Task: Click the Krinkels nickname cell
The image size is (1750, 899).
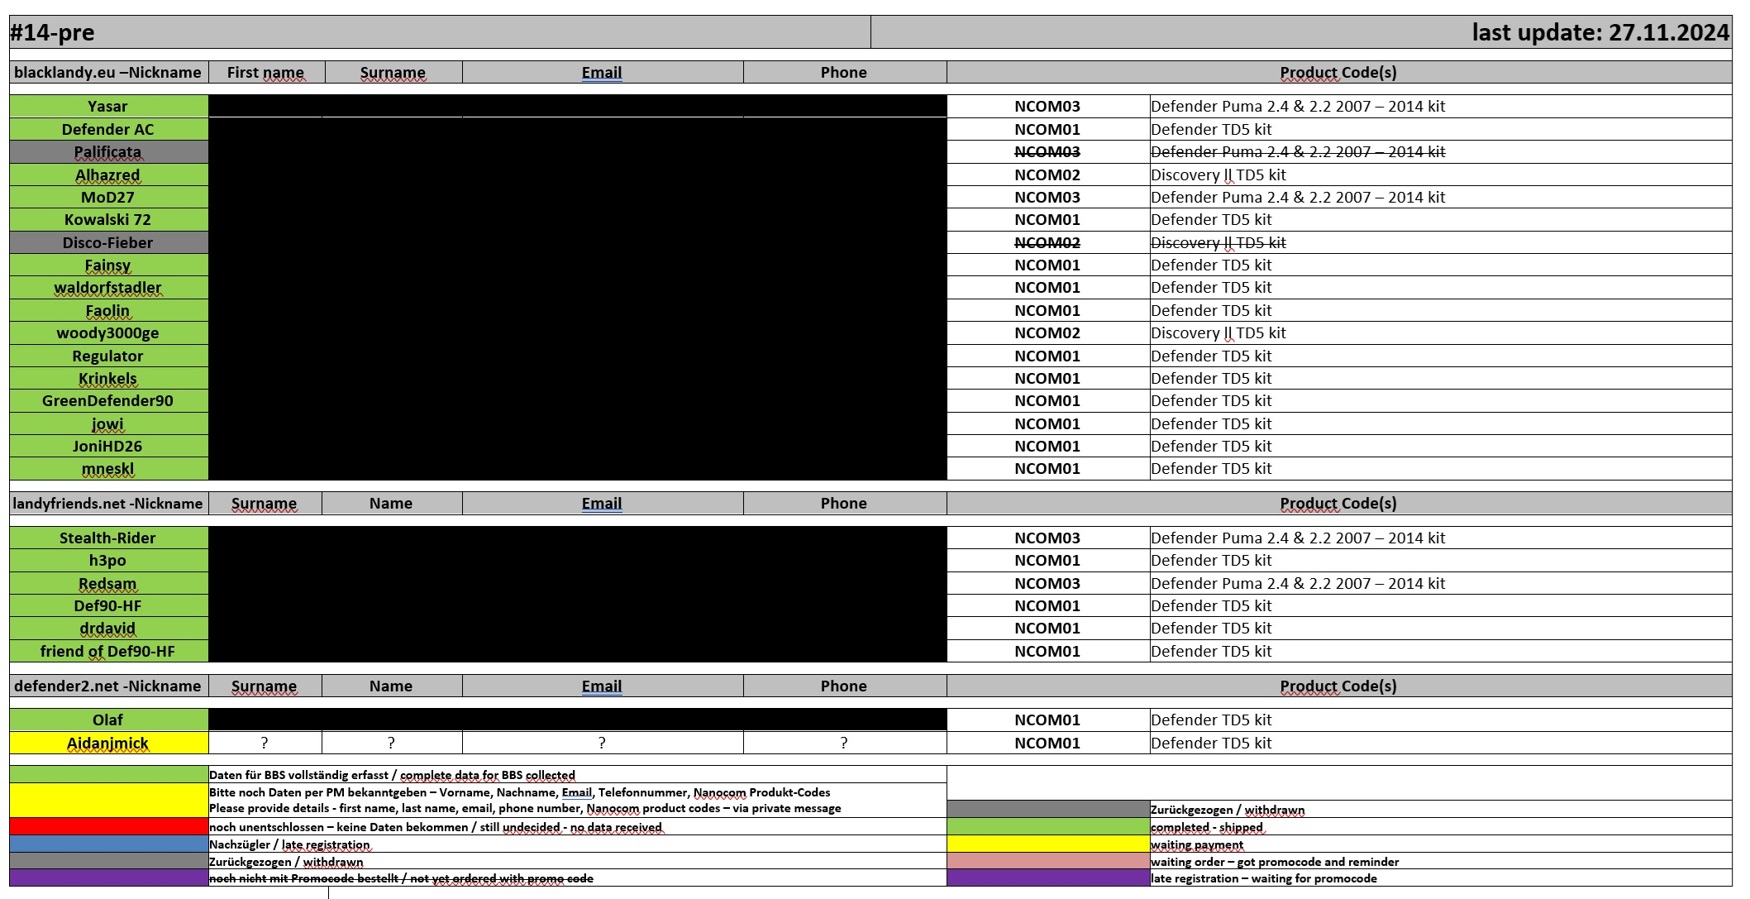Action: pos(108,378)
